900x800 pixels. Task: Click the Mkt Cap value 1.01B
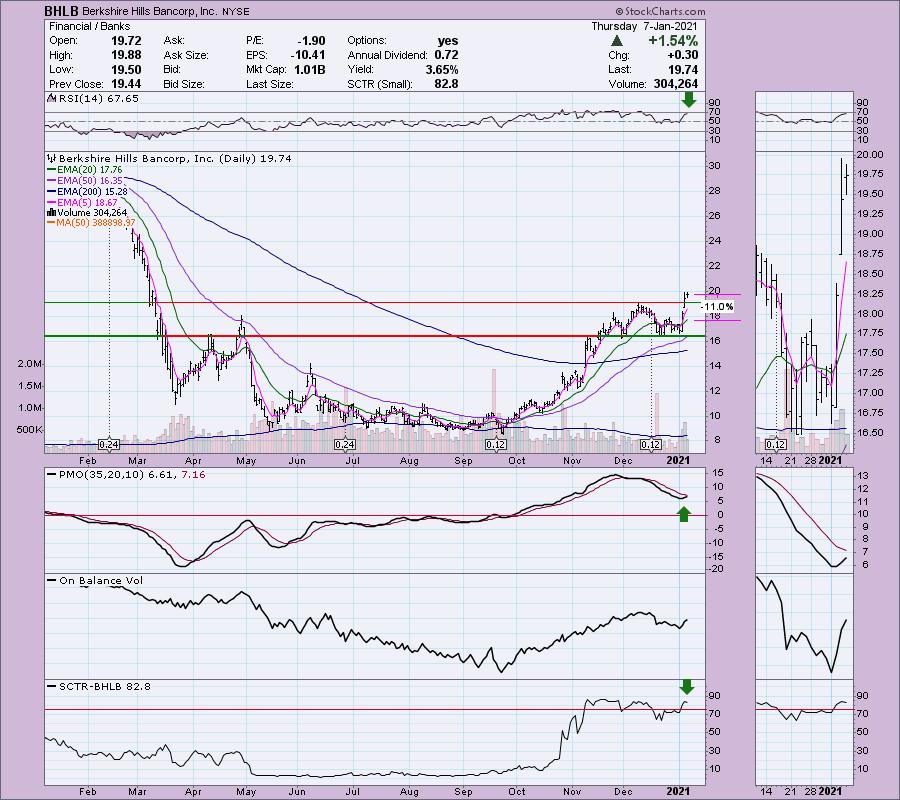point(310,69)
